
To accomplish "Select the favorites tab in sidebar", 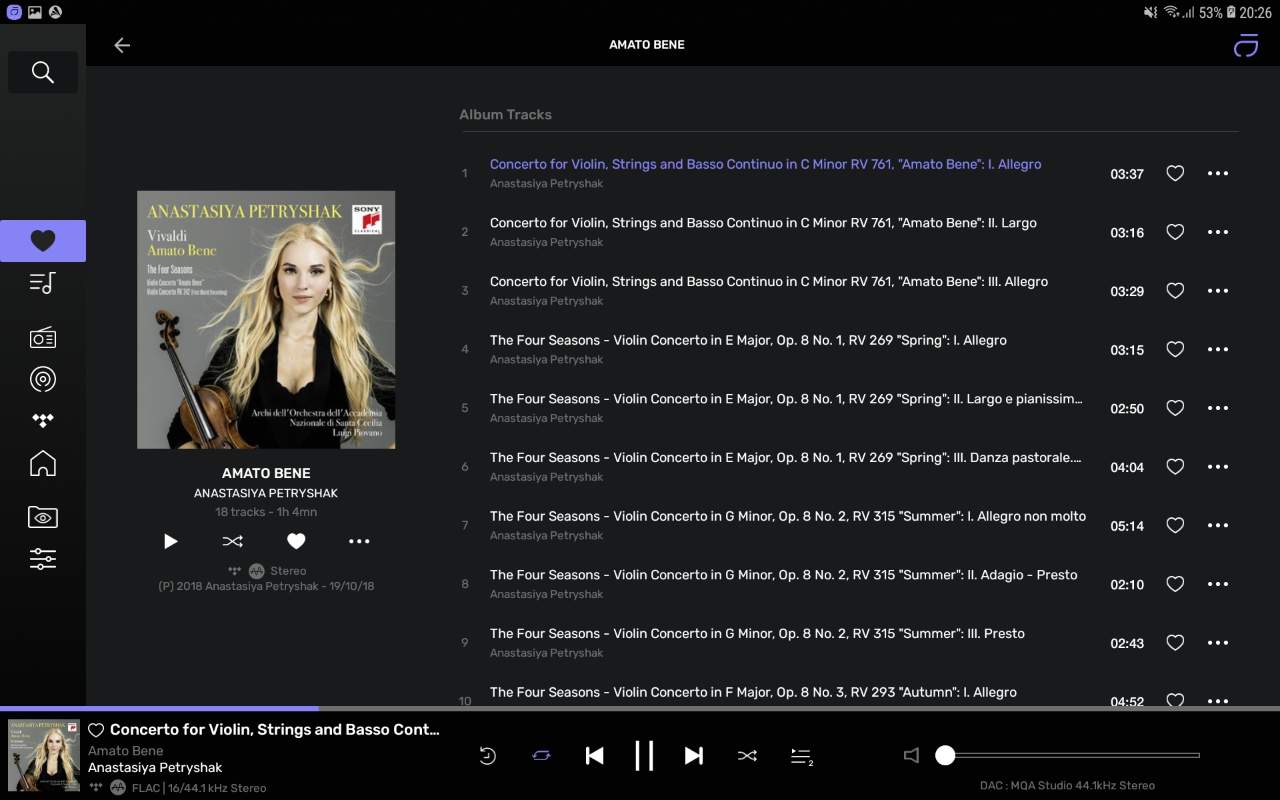I will (x=43, y=241).
